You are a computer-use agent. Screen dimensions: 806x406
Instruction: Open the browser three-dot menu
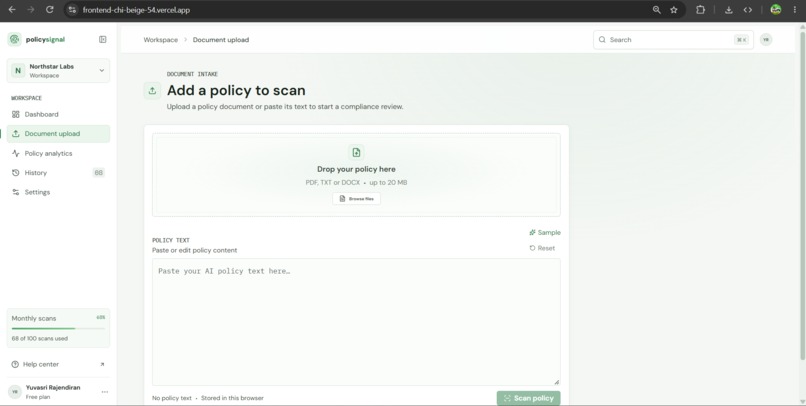[x=795, y=10]
